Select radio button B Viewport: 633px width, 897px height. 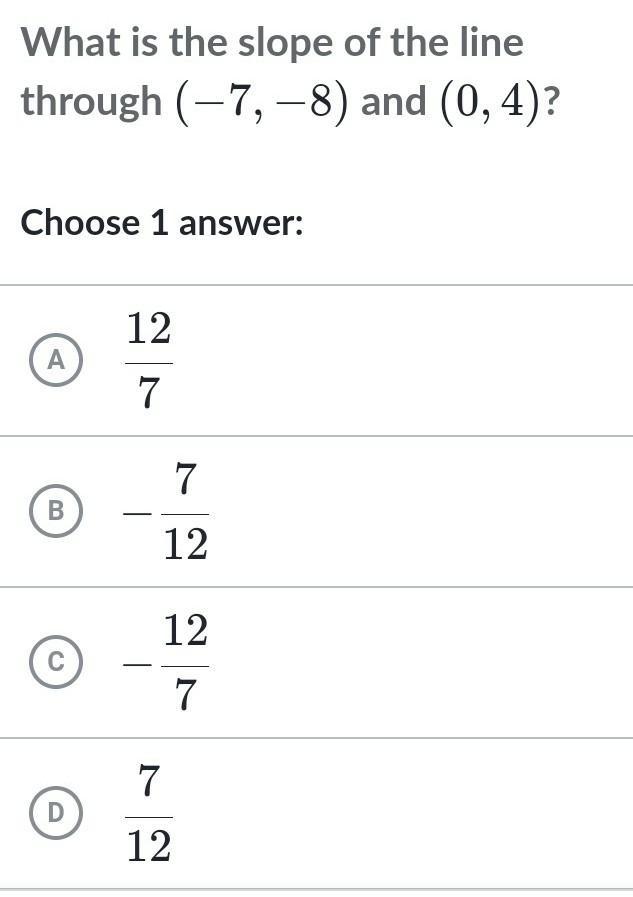click(57, 511)
